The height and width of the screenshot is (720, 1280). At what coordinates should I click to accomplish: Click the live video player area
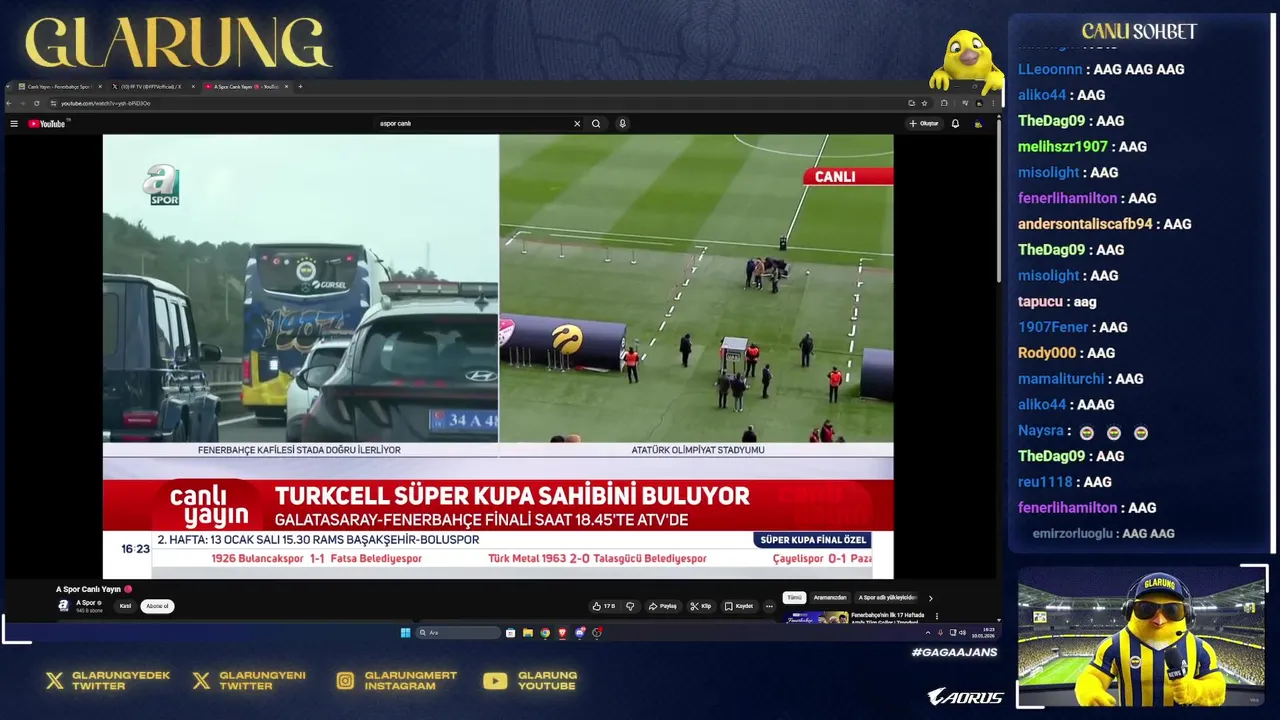(498, 356)
